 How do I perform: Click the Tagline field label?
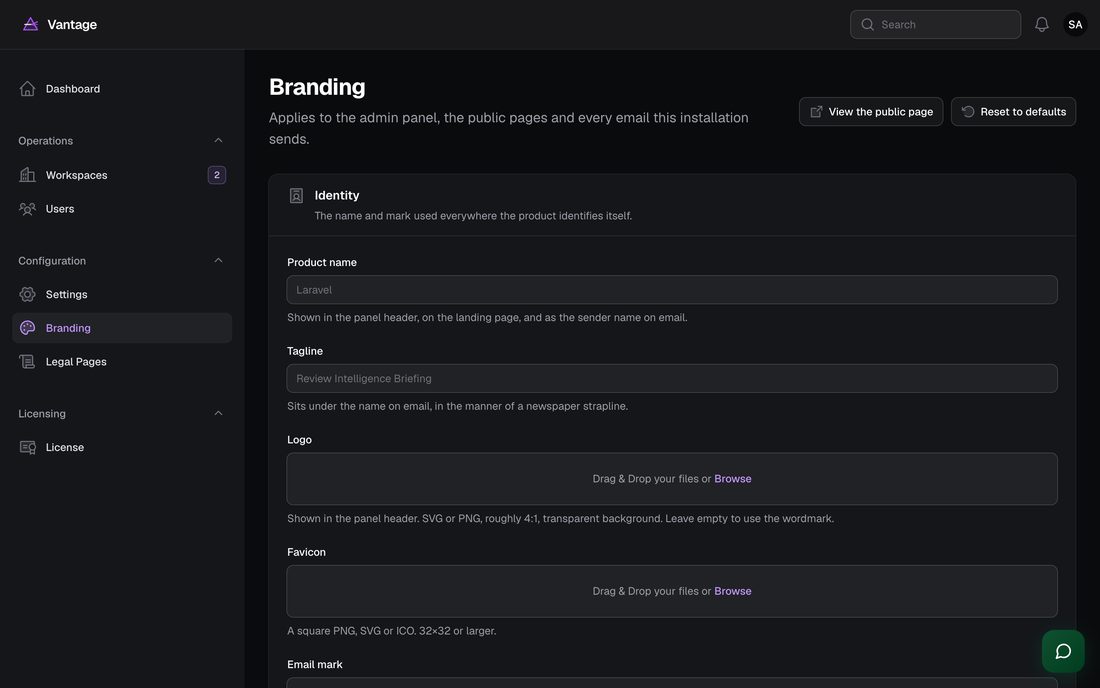[305, 351]
